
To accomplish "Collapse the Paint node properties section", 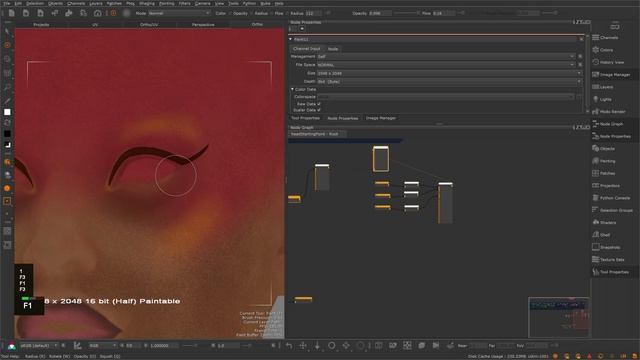I will [x=291, y=39].
